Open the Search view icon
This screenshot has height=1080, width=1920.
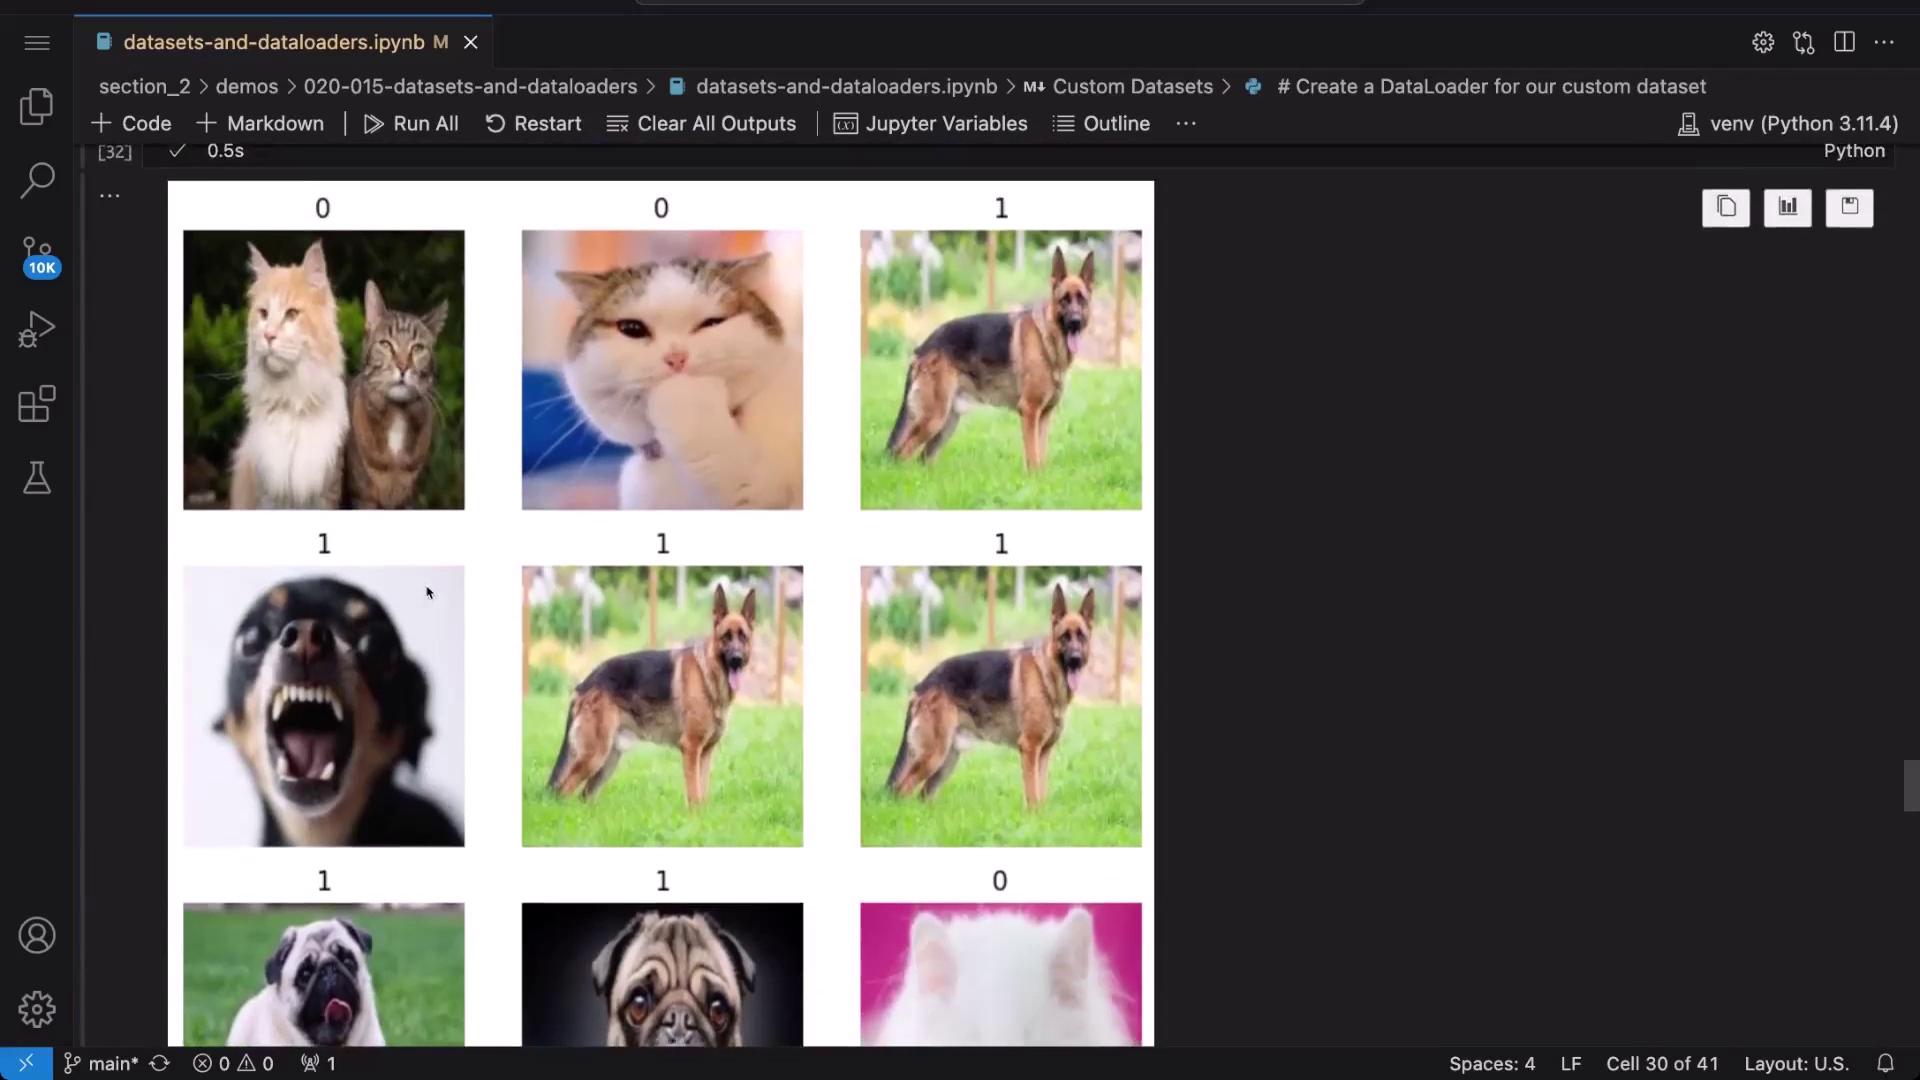click(x=37, y=181)
